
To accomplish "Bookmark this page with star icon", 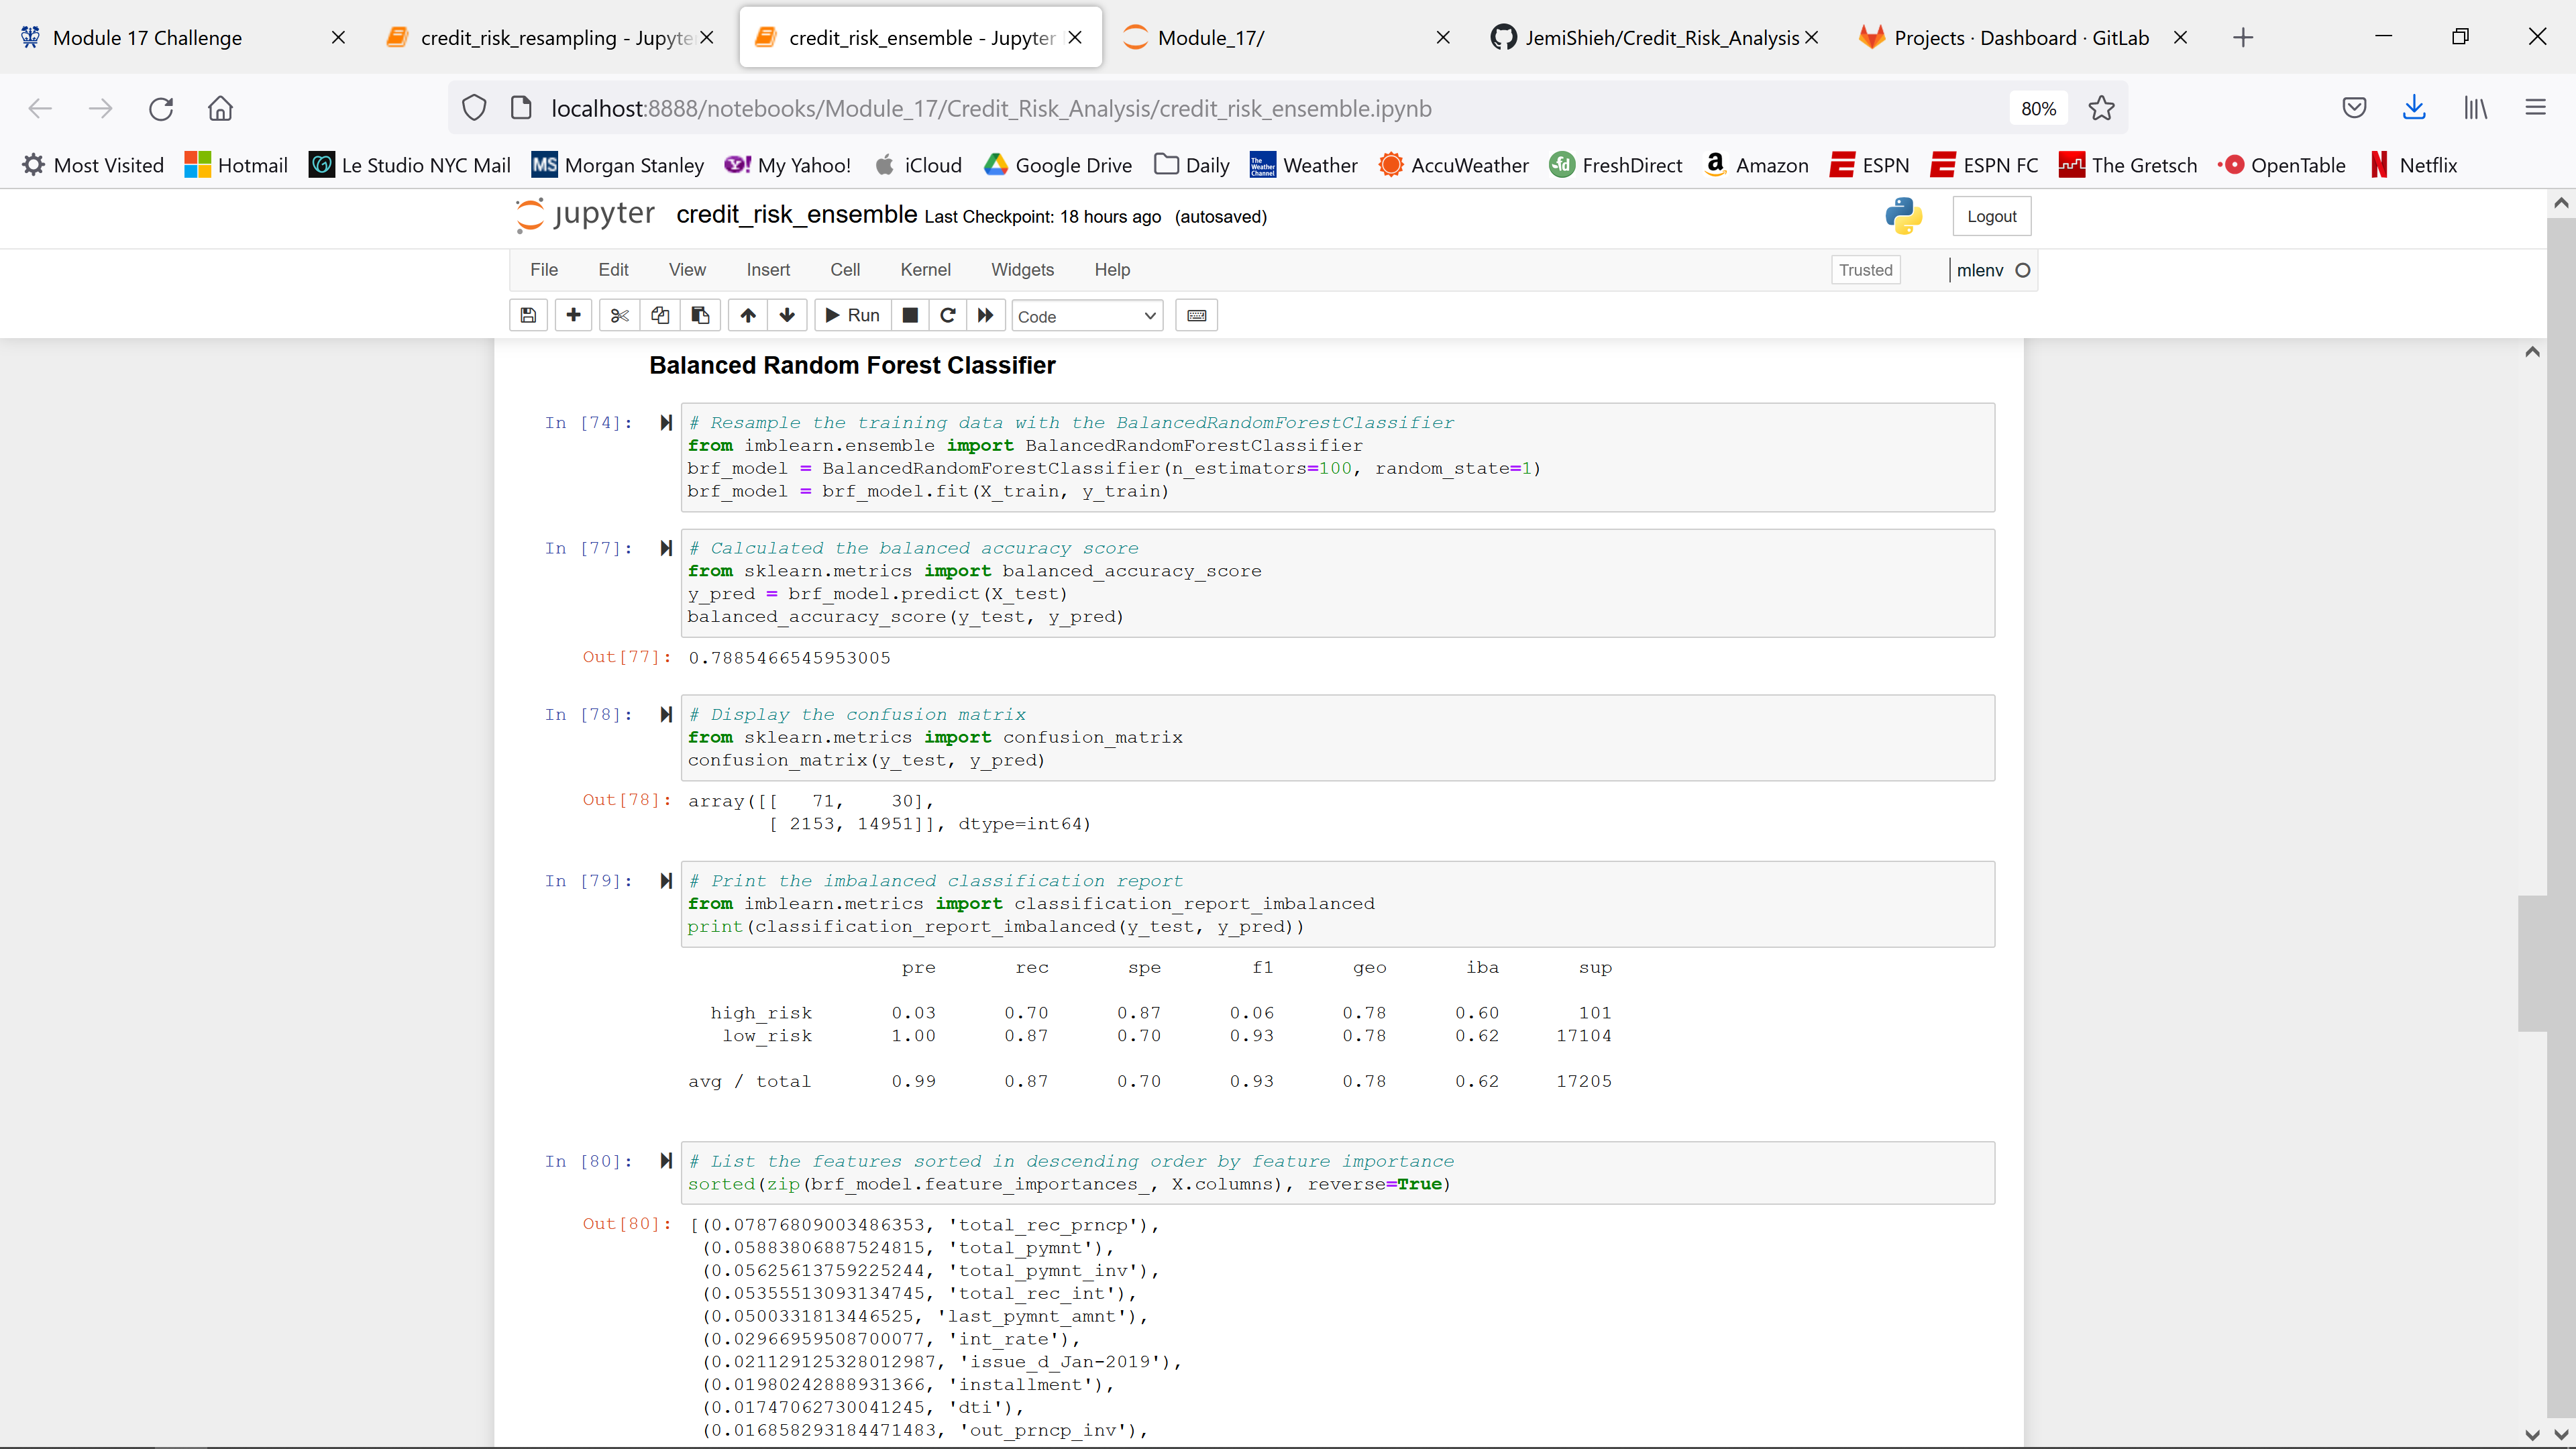I will [x=2101, y=108].
